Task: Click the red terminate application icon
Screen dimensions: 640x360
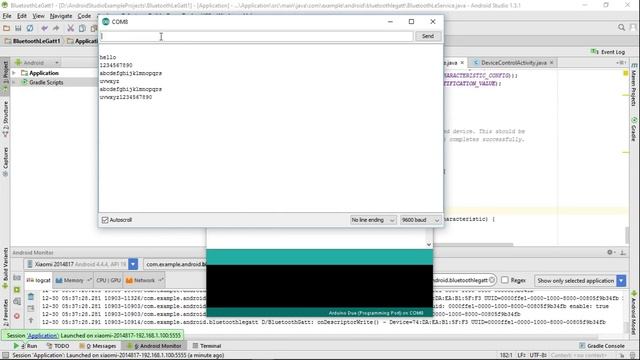Action: click(17, 316)
